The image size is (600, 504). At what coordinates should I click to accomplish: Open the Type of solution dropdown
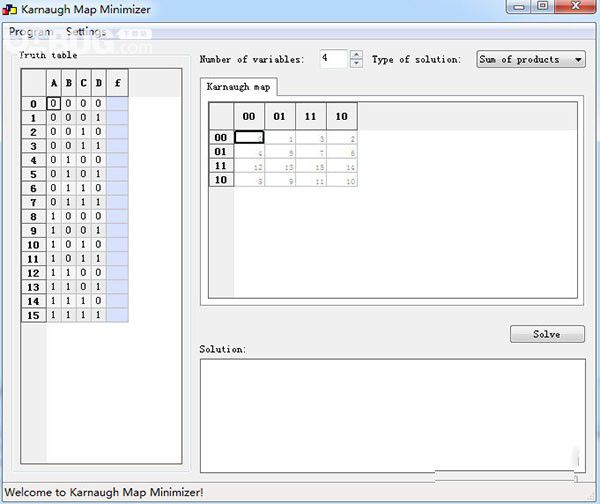(x=531, y=59)
